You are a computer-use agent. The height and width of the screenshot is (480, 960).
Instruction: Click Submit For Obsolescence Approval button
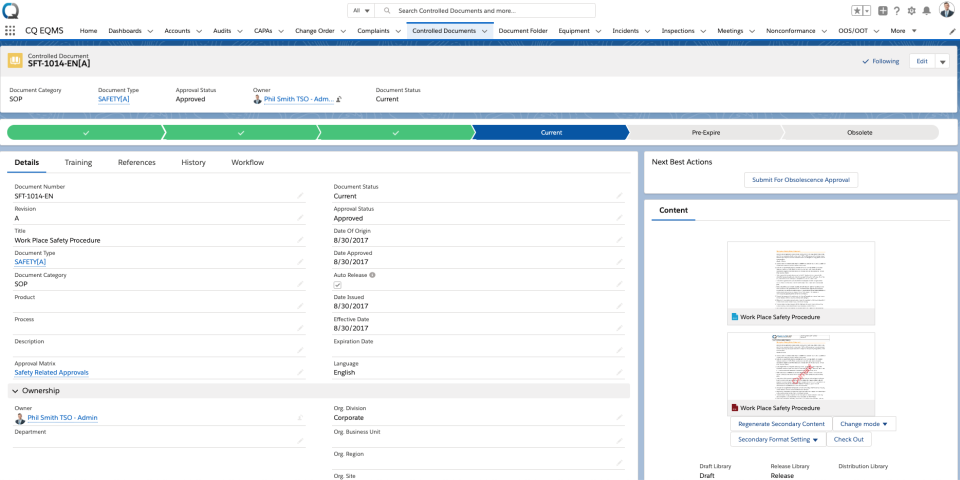(x=801, y=179)
